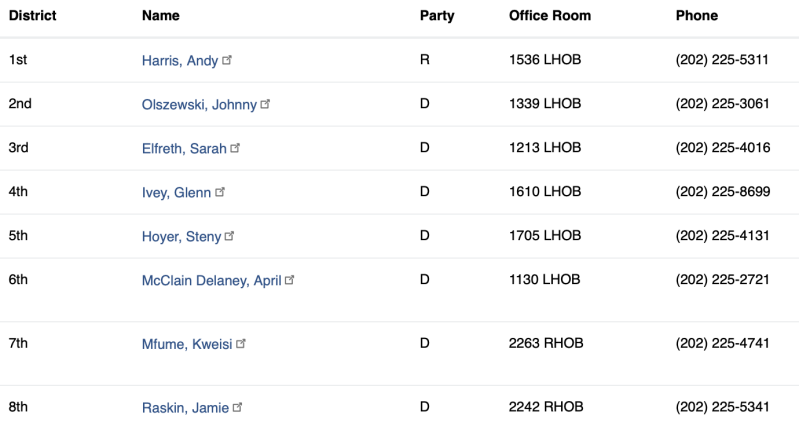The height and width of the screenshot is (434, 799).
Task: Follow the Ivey, Glenn name link
Action: [176, 193]
